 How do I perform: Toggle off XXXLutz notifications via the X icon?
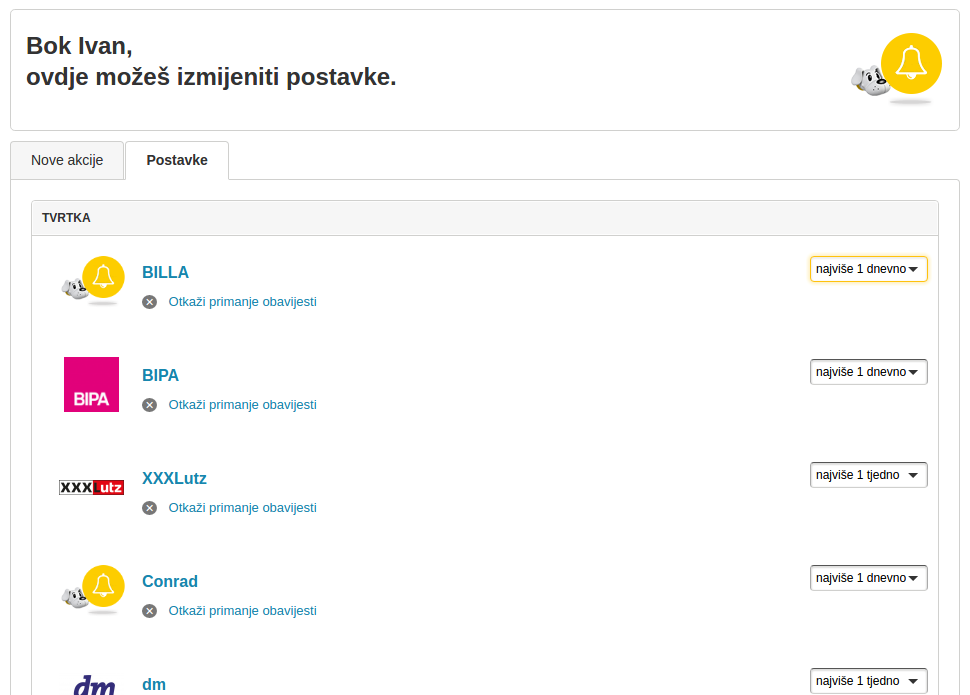click(149, 507)
